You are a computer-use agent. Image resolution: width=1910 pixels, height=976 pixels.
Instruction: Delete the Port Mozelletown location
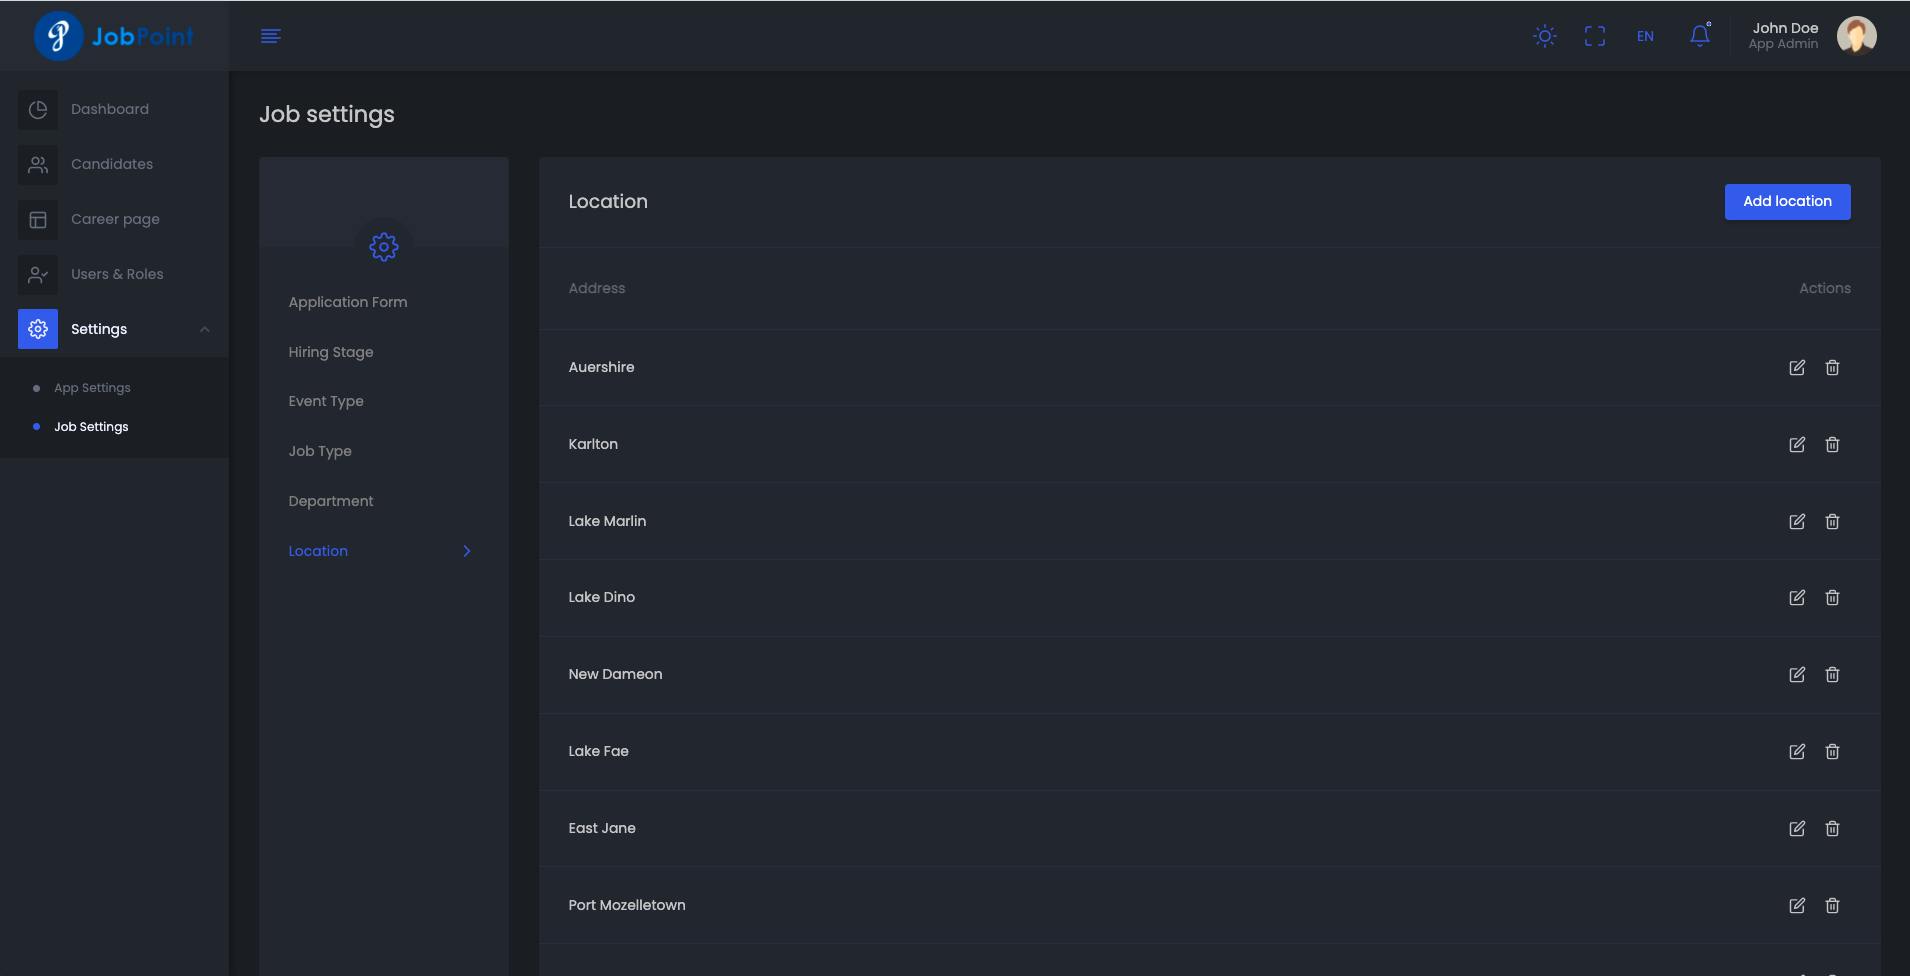point(1832,906)
